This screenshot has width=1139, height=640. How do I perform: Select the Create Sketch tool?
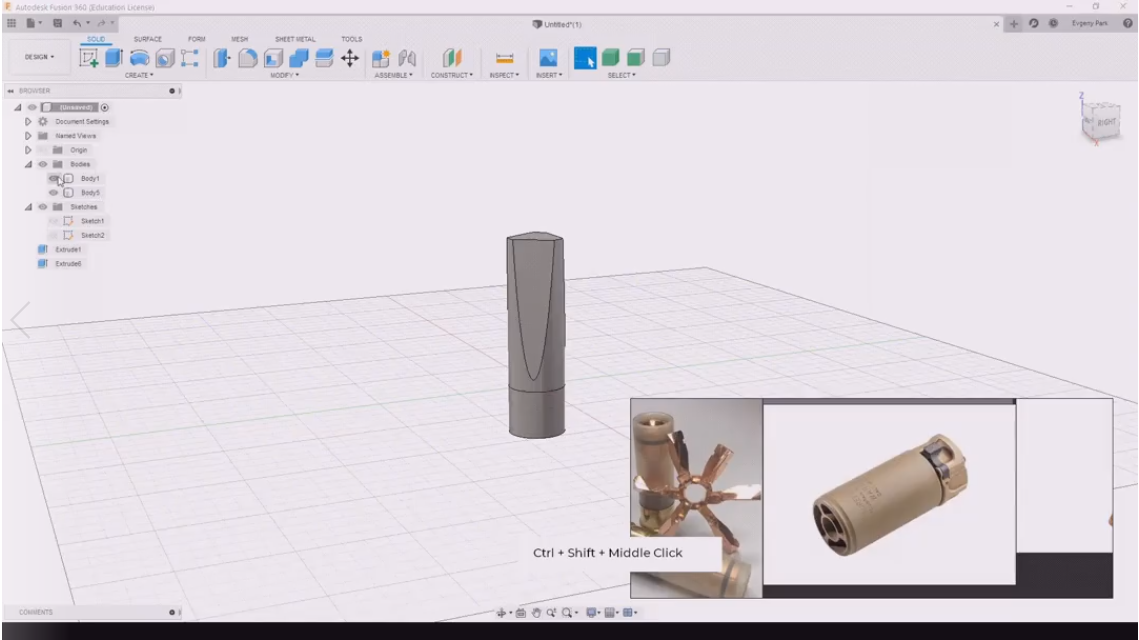[89, 59]
